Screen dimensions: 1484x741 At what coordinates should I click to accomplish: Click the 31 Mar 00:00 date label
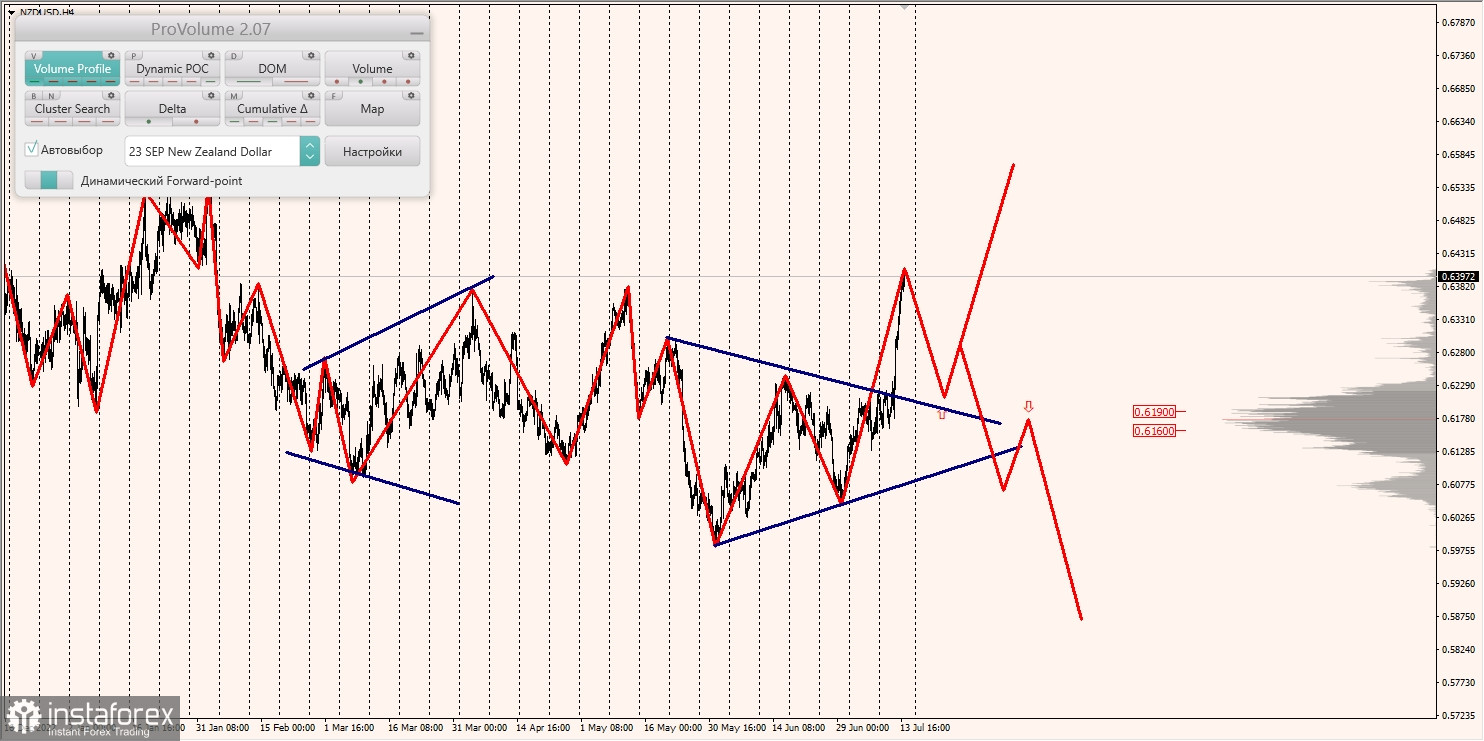point(480,728)
